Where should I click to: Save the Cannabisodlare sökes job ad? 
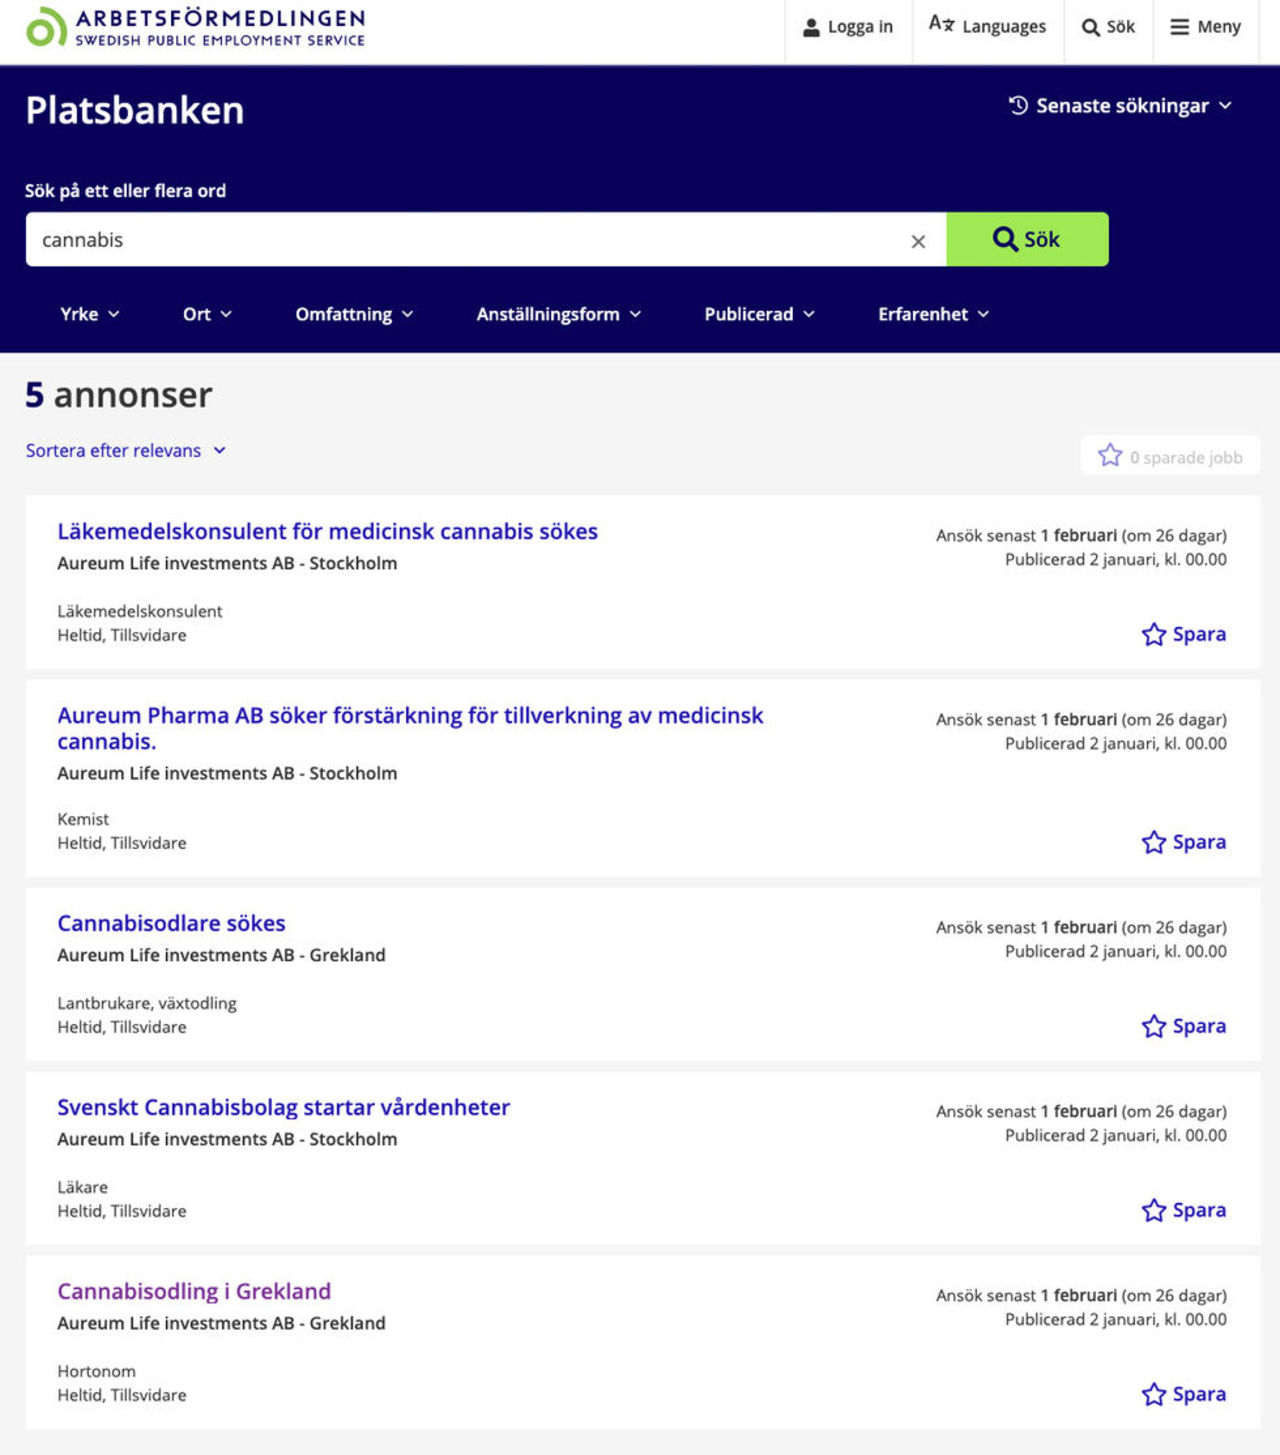coord(1183,1026)
